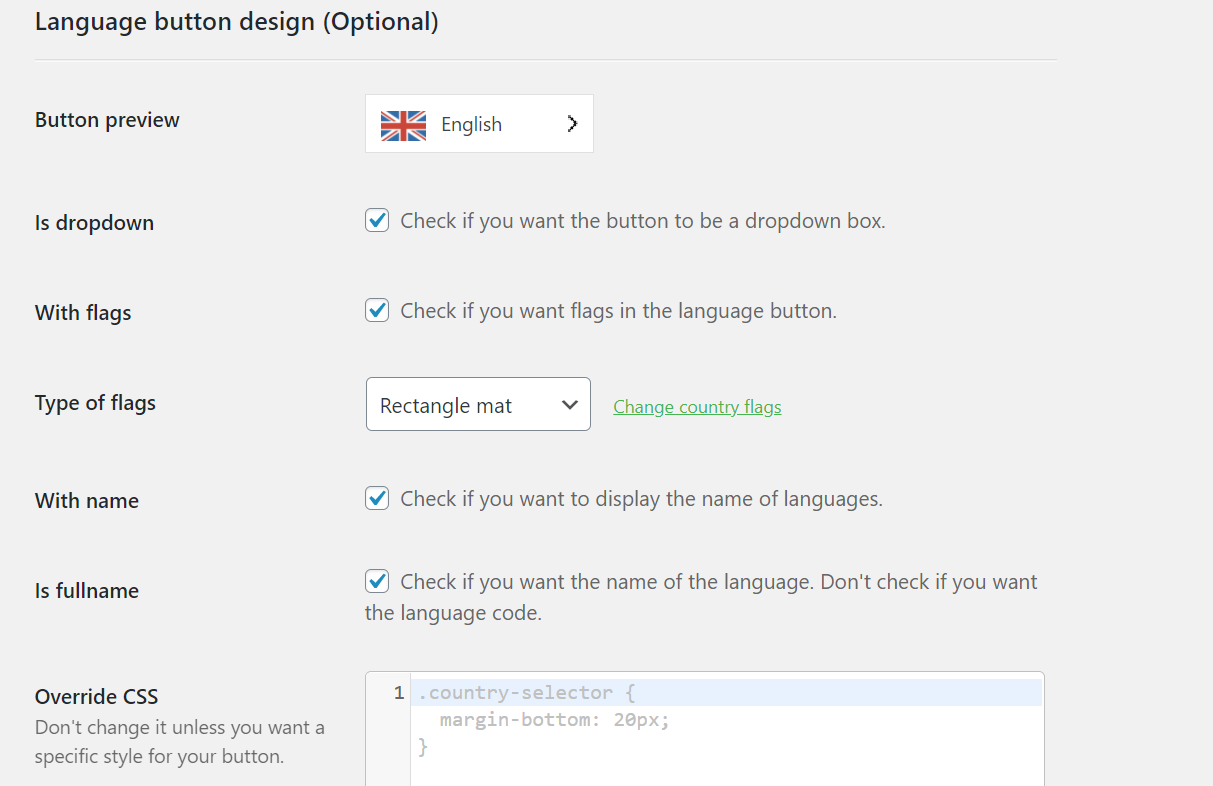Click the closing brace line in CSS editor

click(x=423, y=746)
